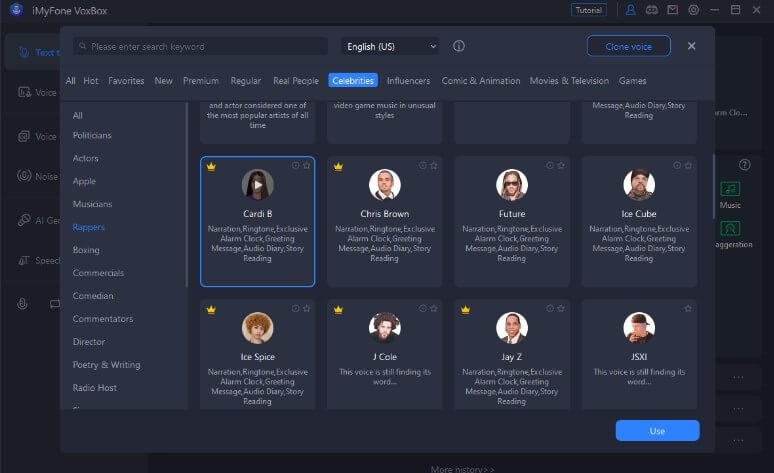
Task: Click the premium crown on J Cole card
Action: (x=338, y=310)
